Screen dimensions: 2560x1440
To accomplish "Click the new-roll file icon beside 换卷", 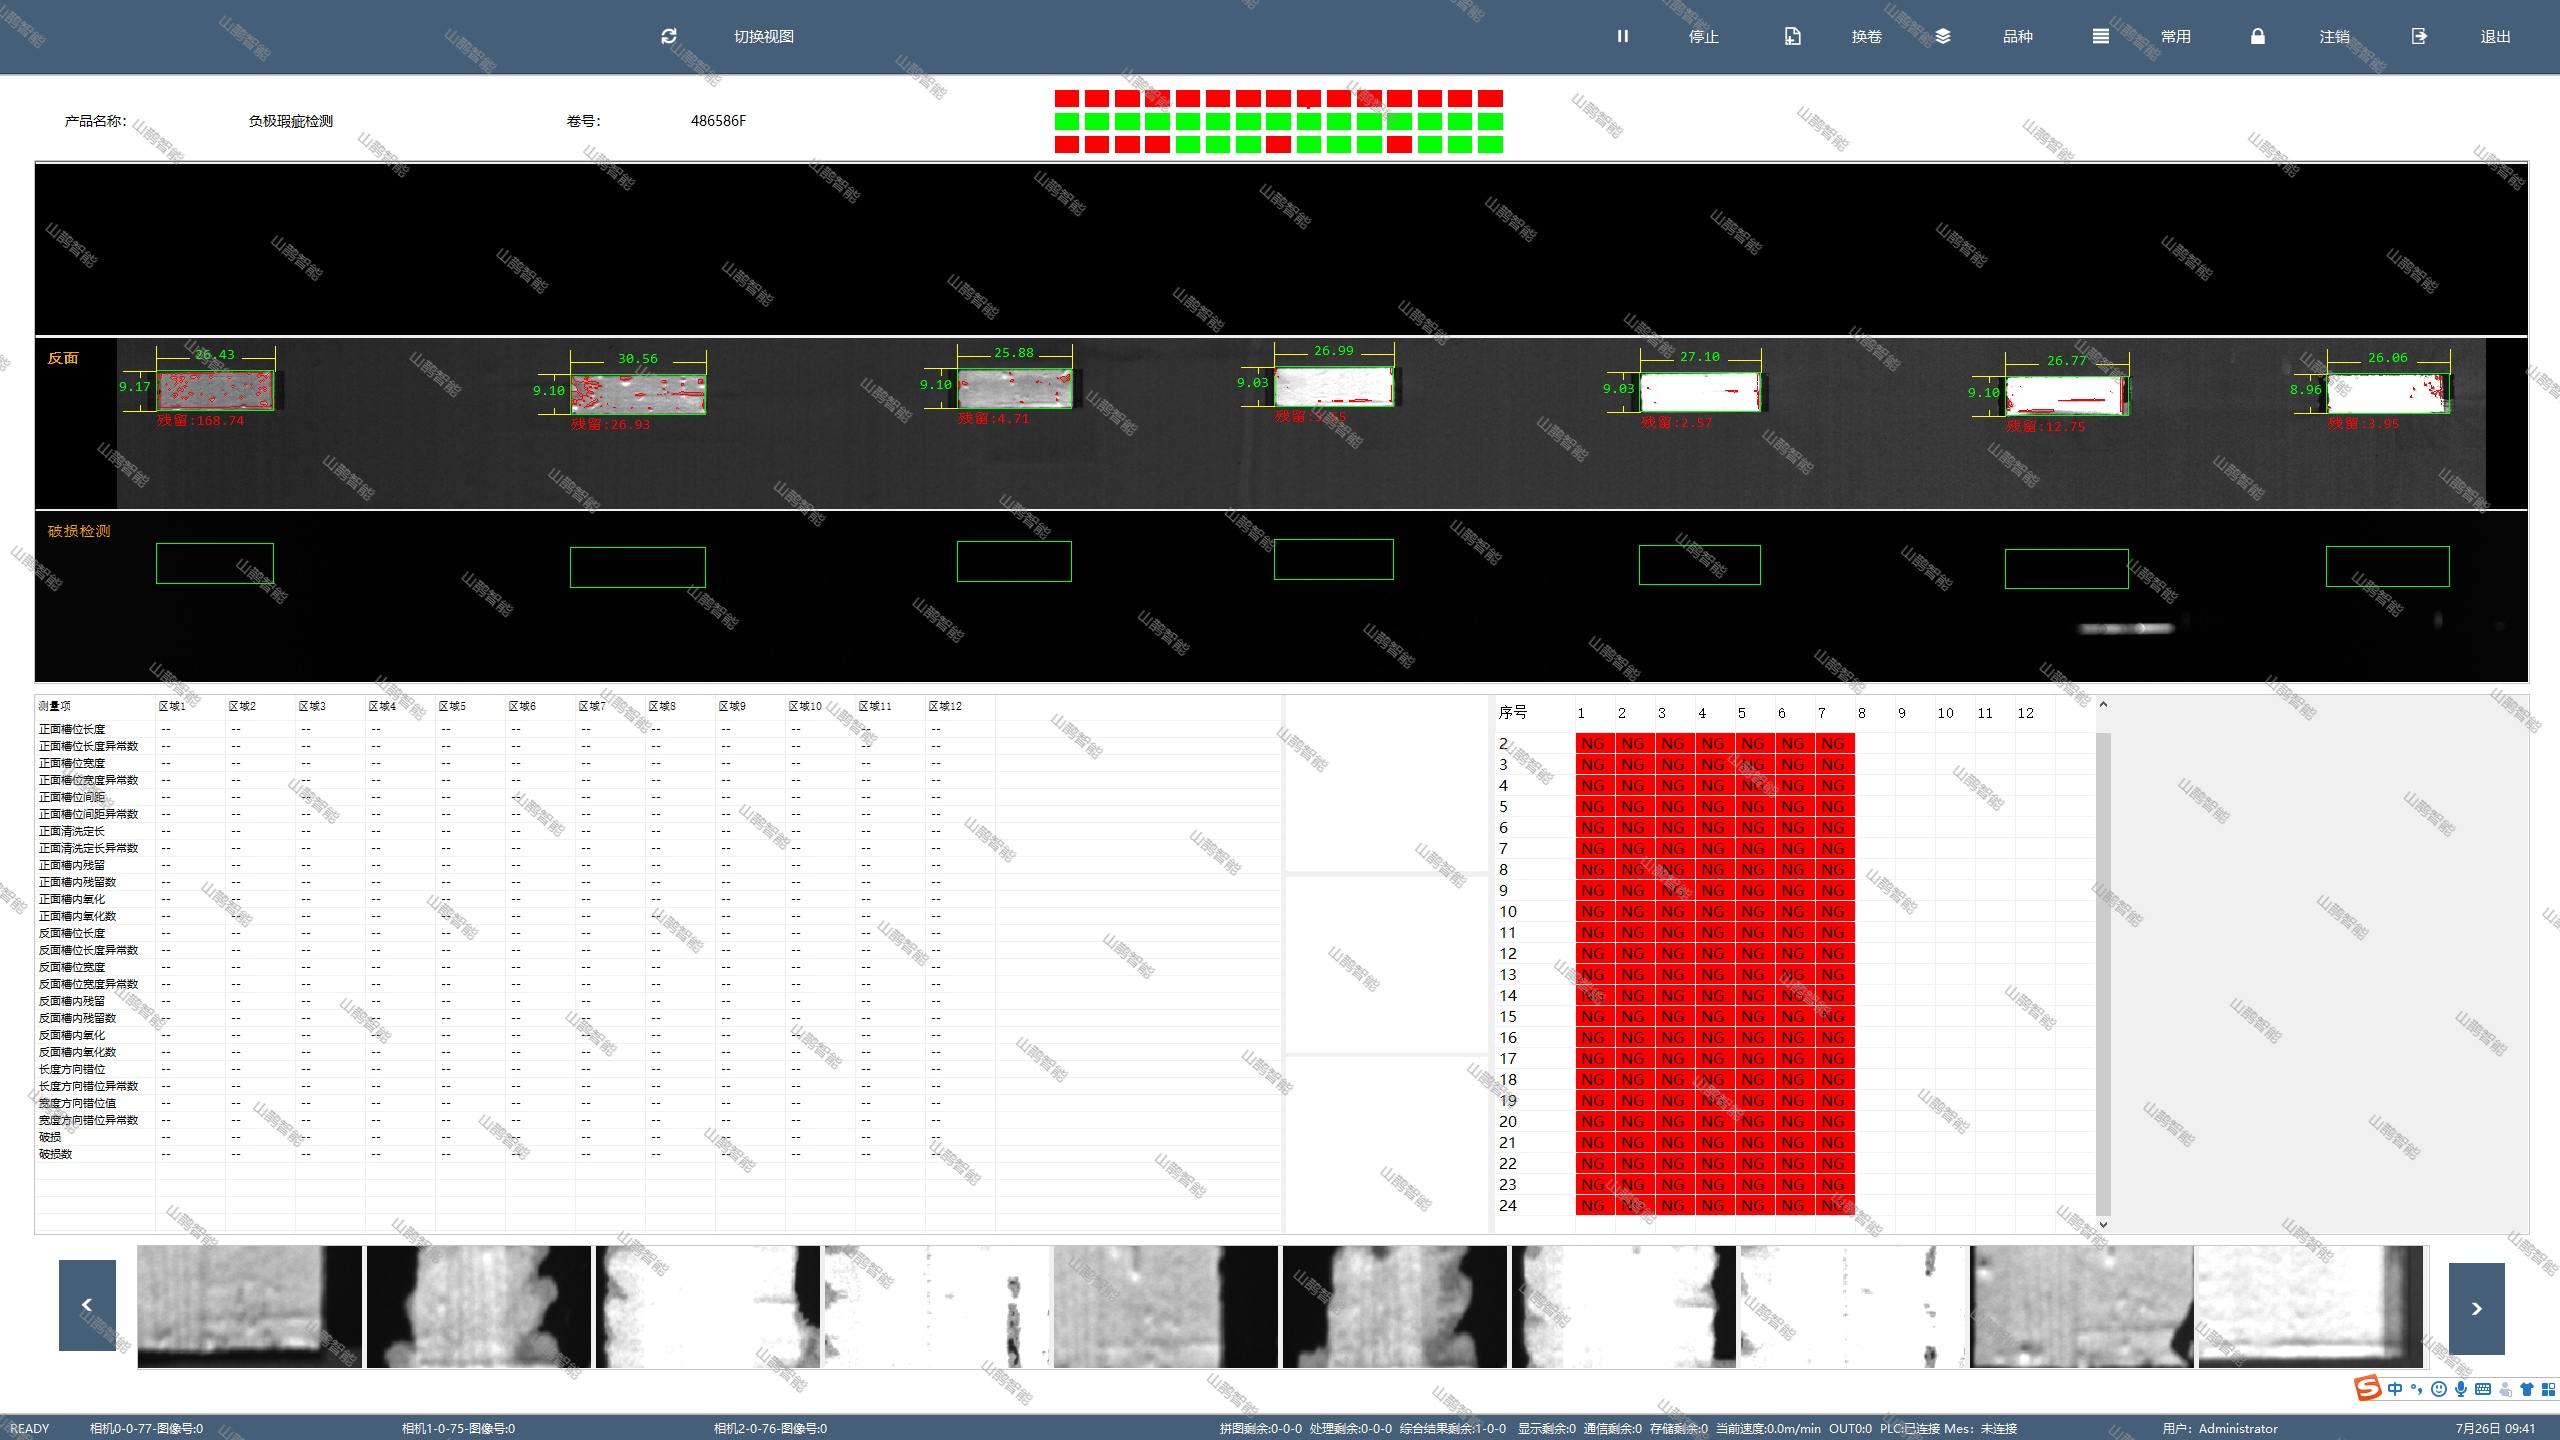I will click(1792, 36).
